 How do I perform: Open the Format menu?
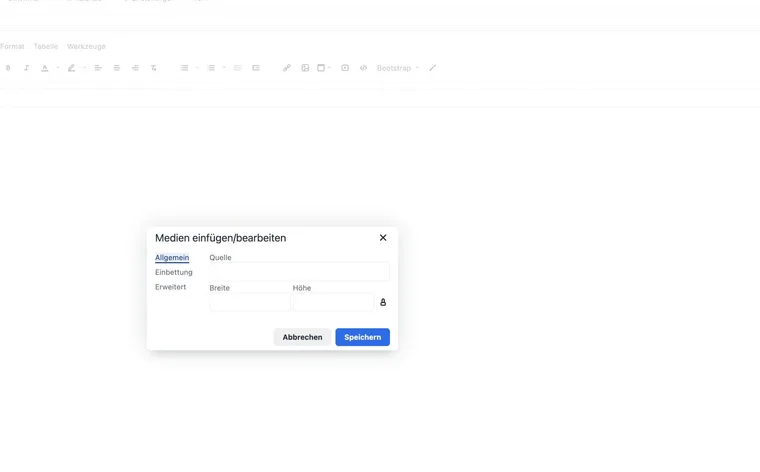coord(12,47)
